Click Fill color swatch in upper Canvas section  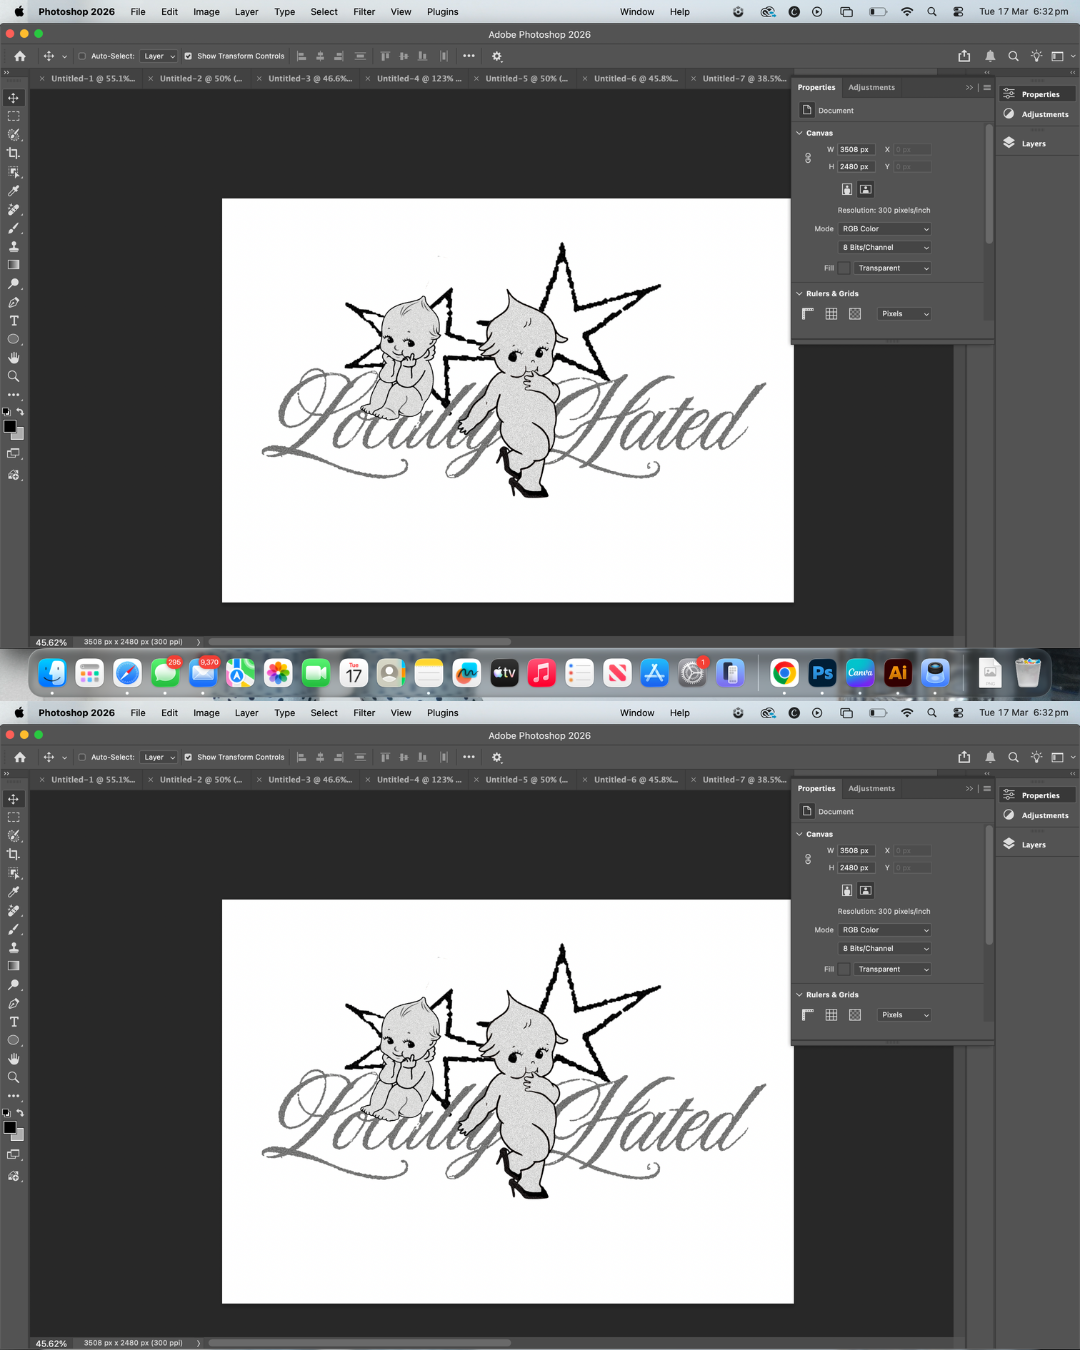click(844, 268)
